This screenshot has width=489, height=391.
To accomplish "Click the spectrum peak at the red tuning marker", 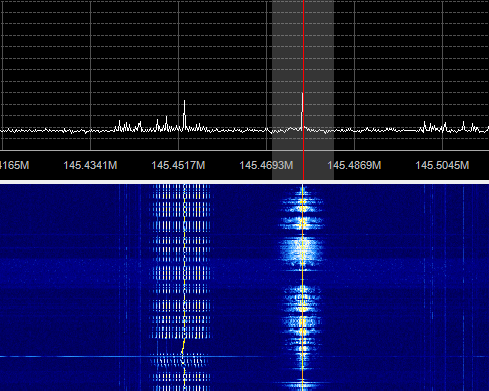I will click(x=302, y=110).
